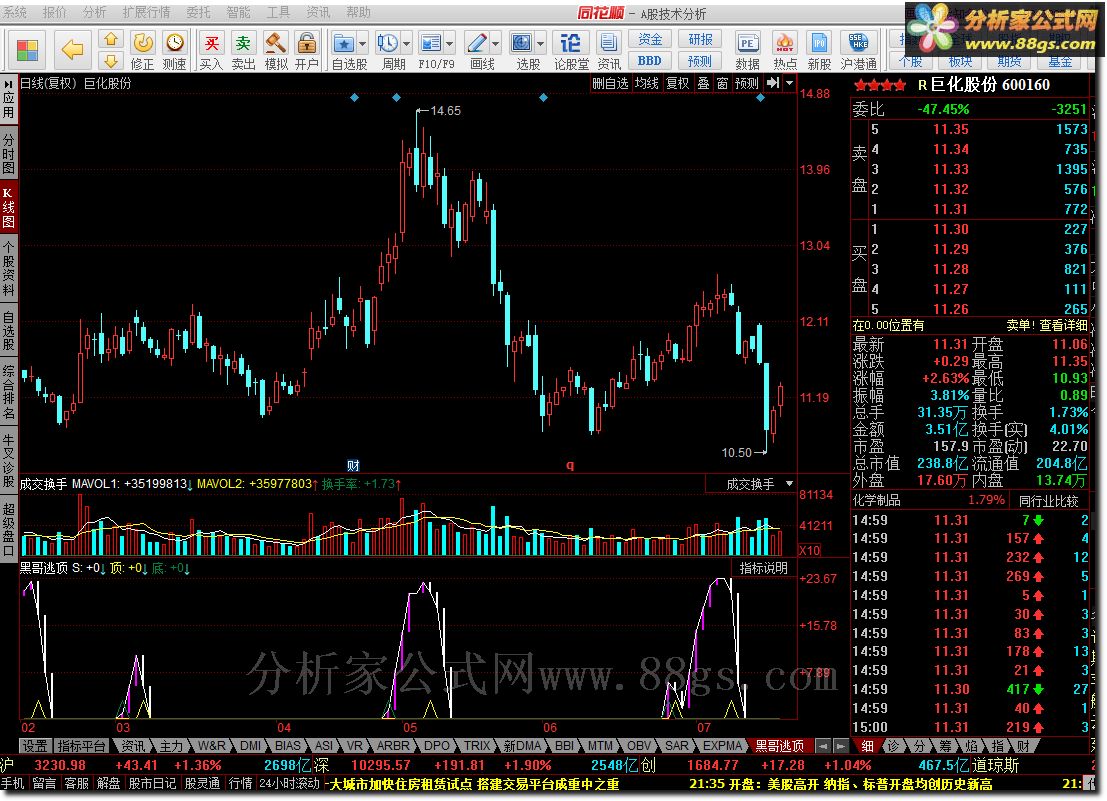This screenshot has width=1107, height=801.
Task: Toggle 预测 forecast in chart header
Action: (746, 83)
